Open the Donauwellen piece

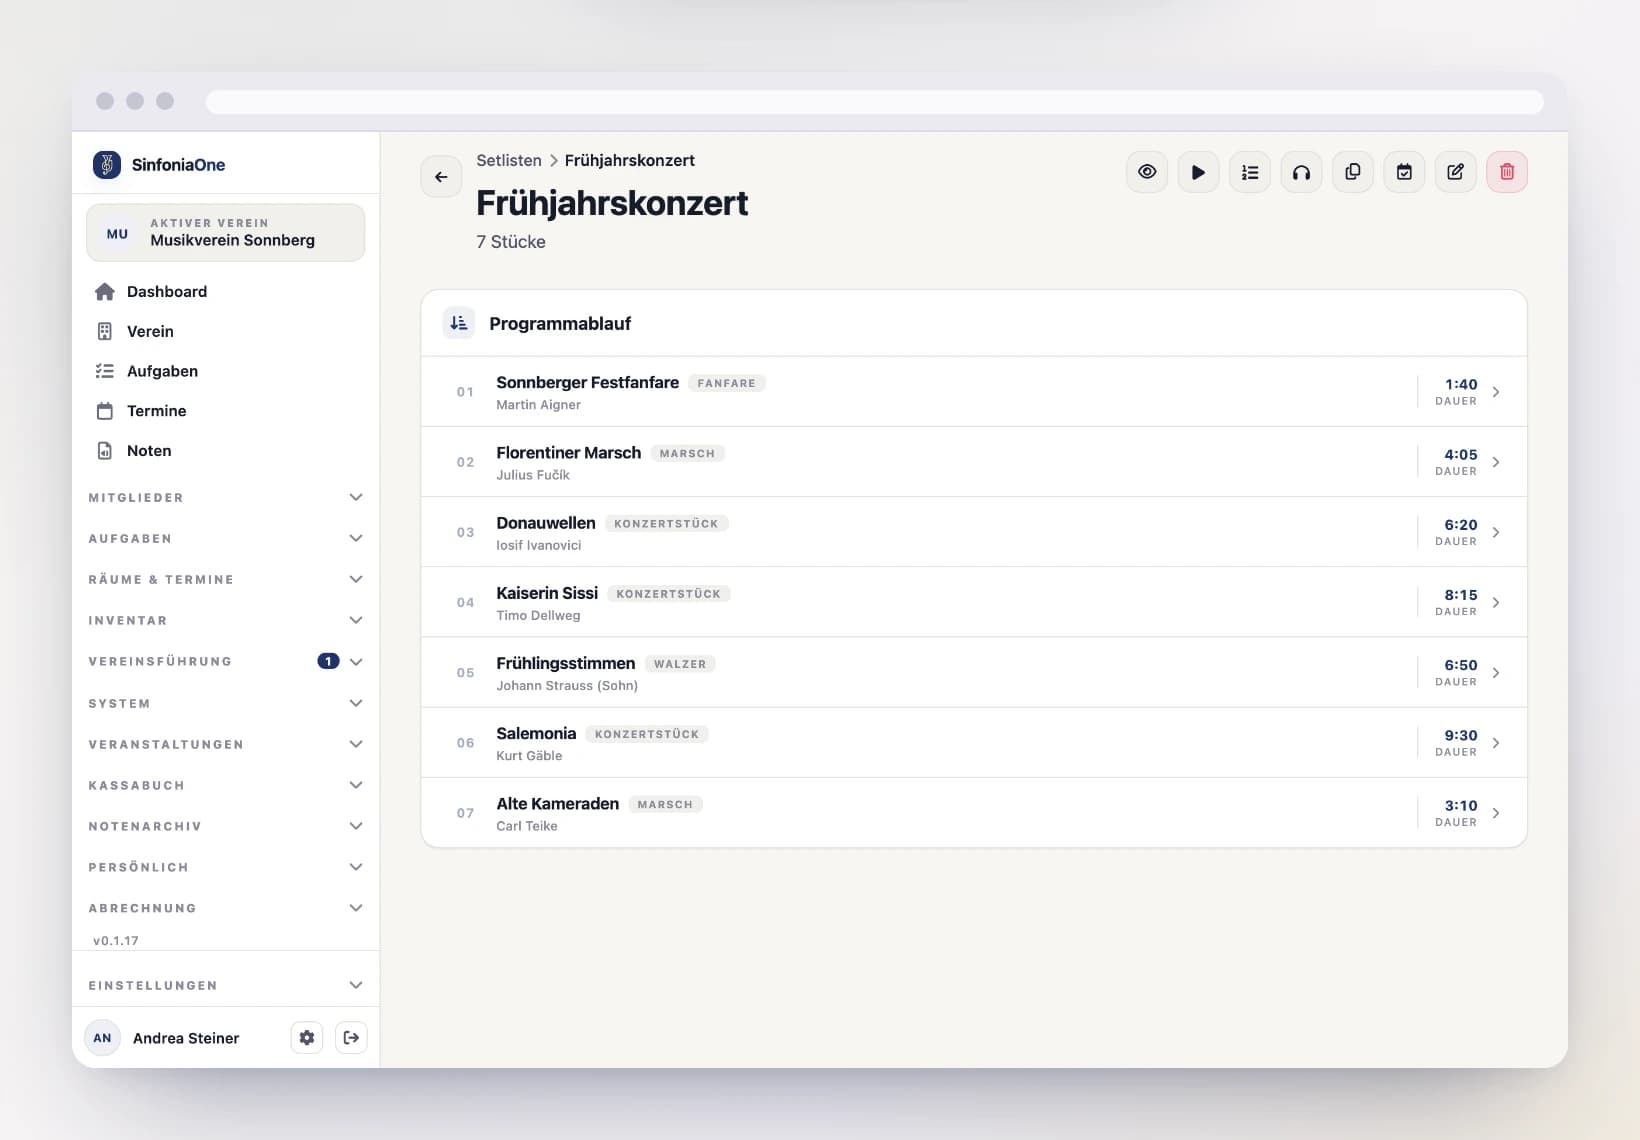tap(974, 532)
